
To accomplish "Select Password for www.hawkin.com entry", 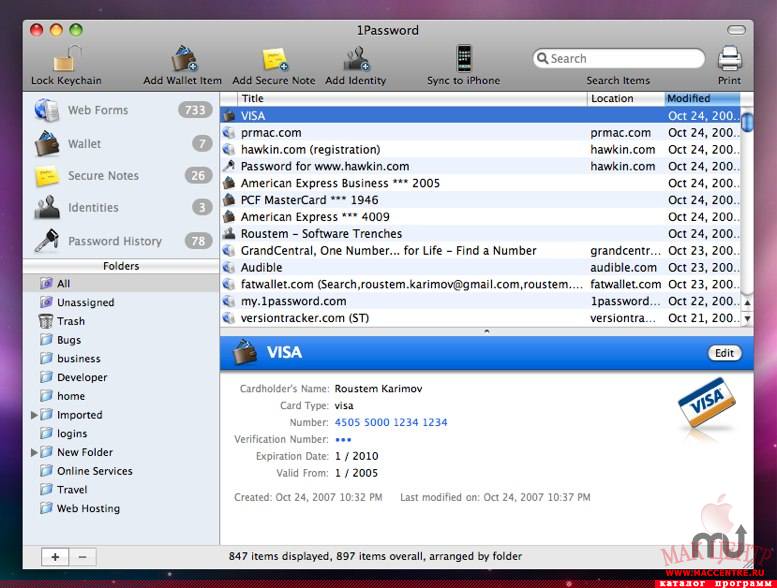I will tap(480, 166).
